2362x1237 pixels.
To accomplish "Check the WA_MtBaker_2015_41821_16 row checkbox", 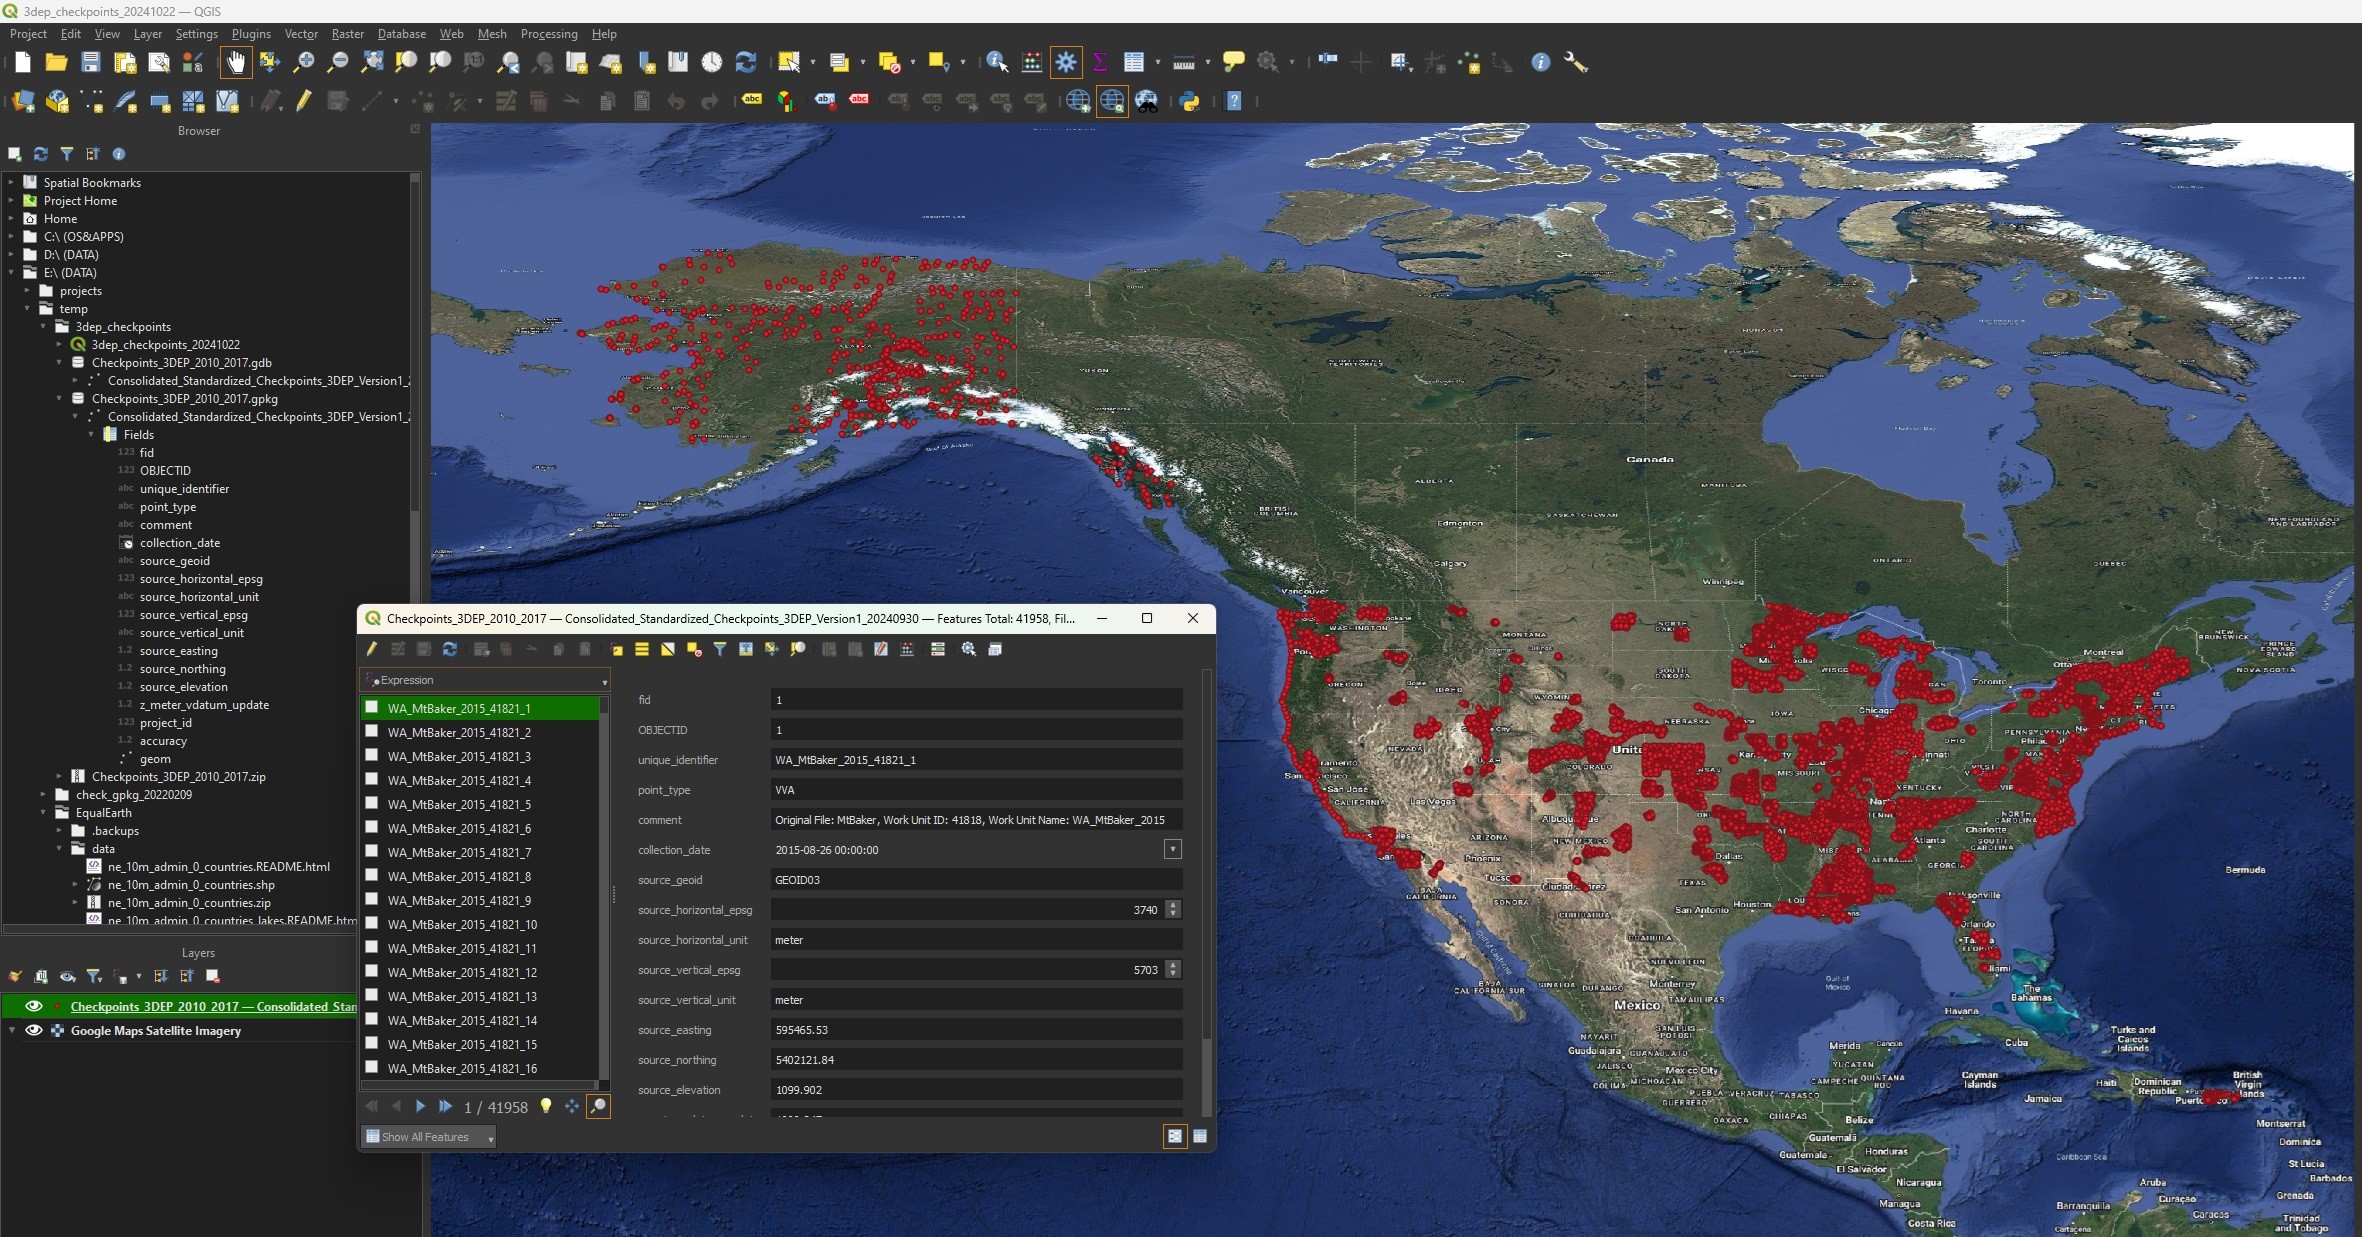I will 372,1067.
